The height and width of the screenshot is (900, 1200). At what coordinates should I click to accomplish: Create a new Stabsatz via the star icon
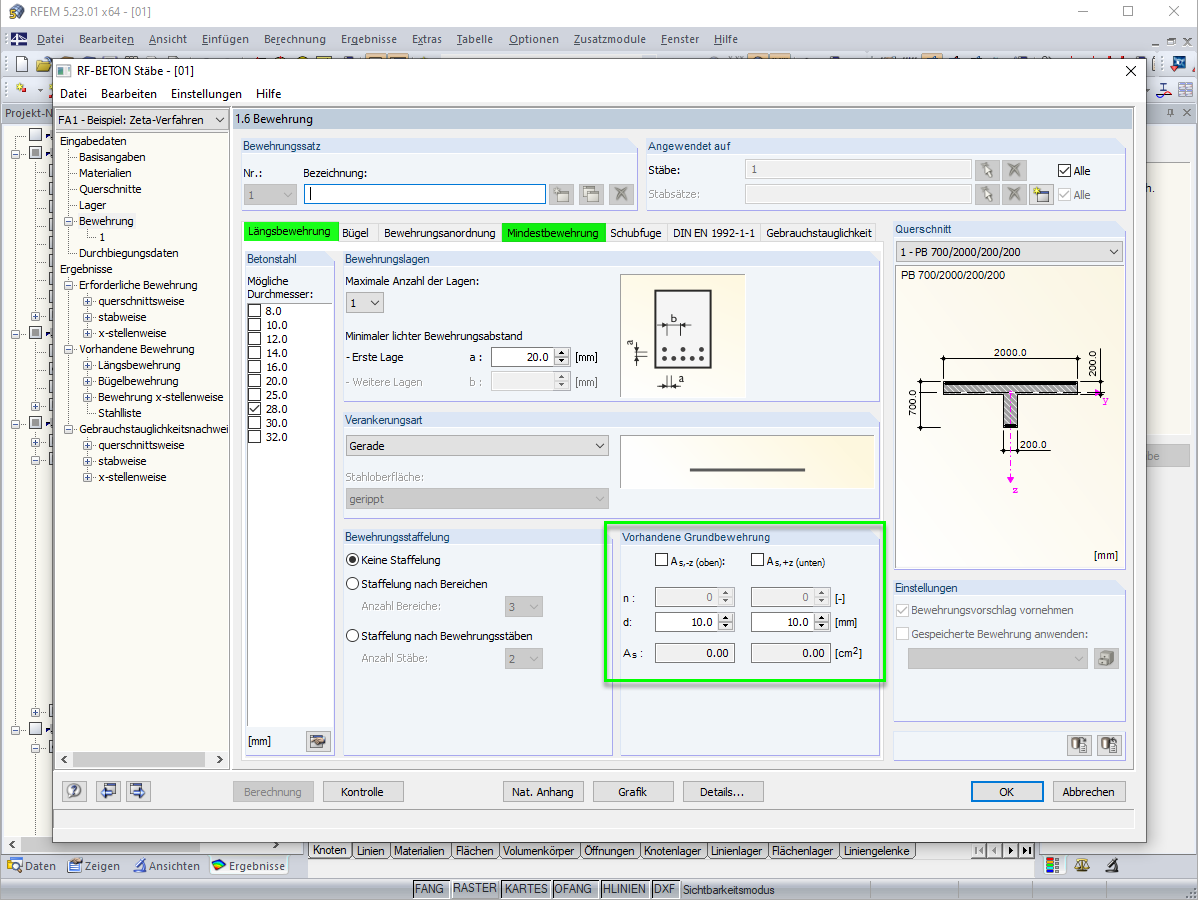(x=1041, y=194)
